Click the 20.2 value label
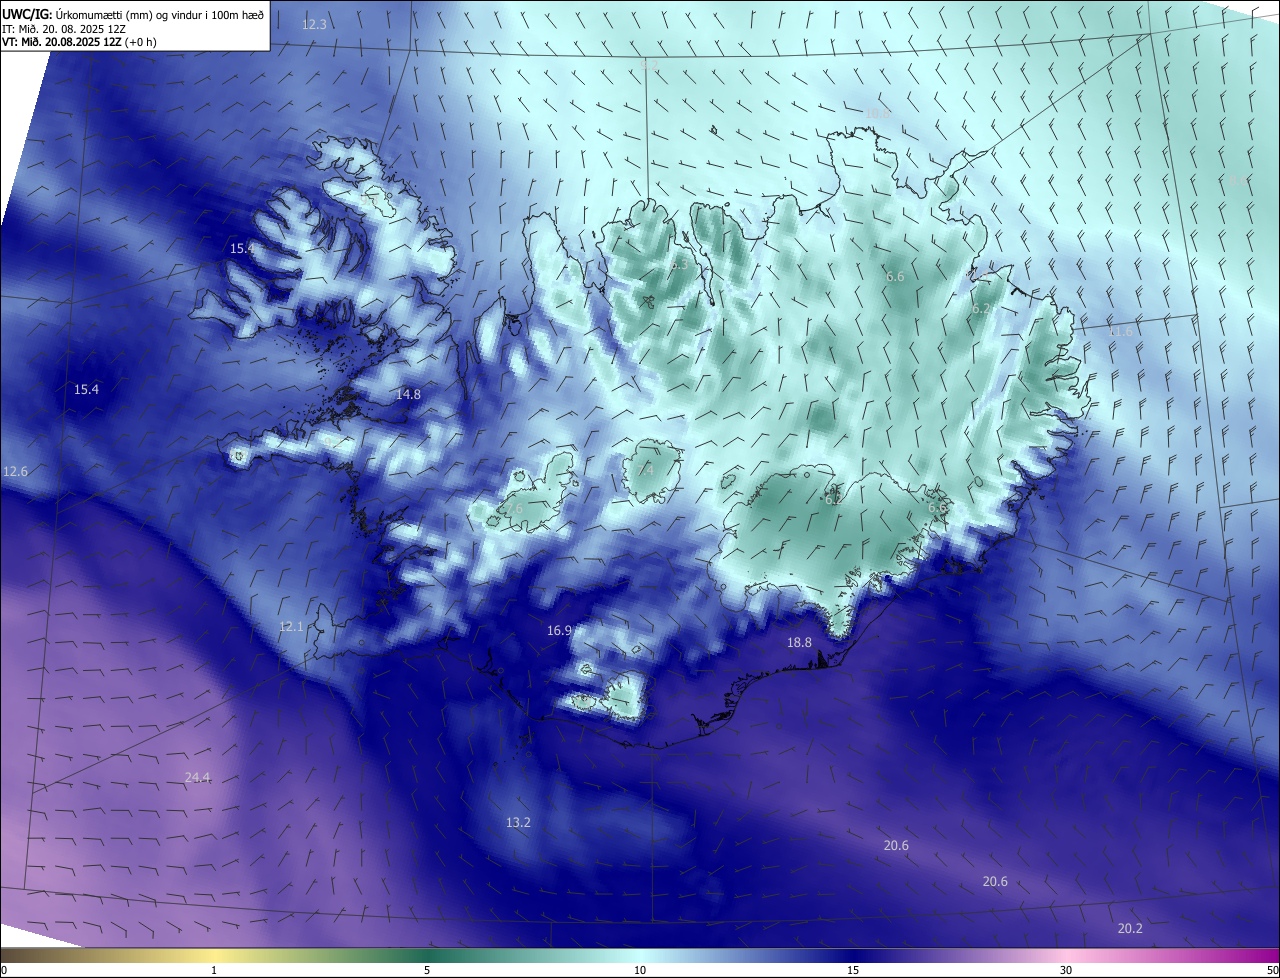The height and width of the screenshot is (978, 1280). [x=1130, y=929]
